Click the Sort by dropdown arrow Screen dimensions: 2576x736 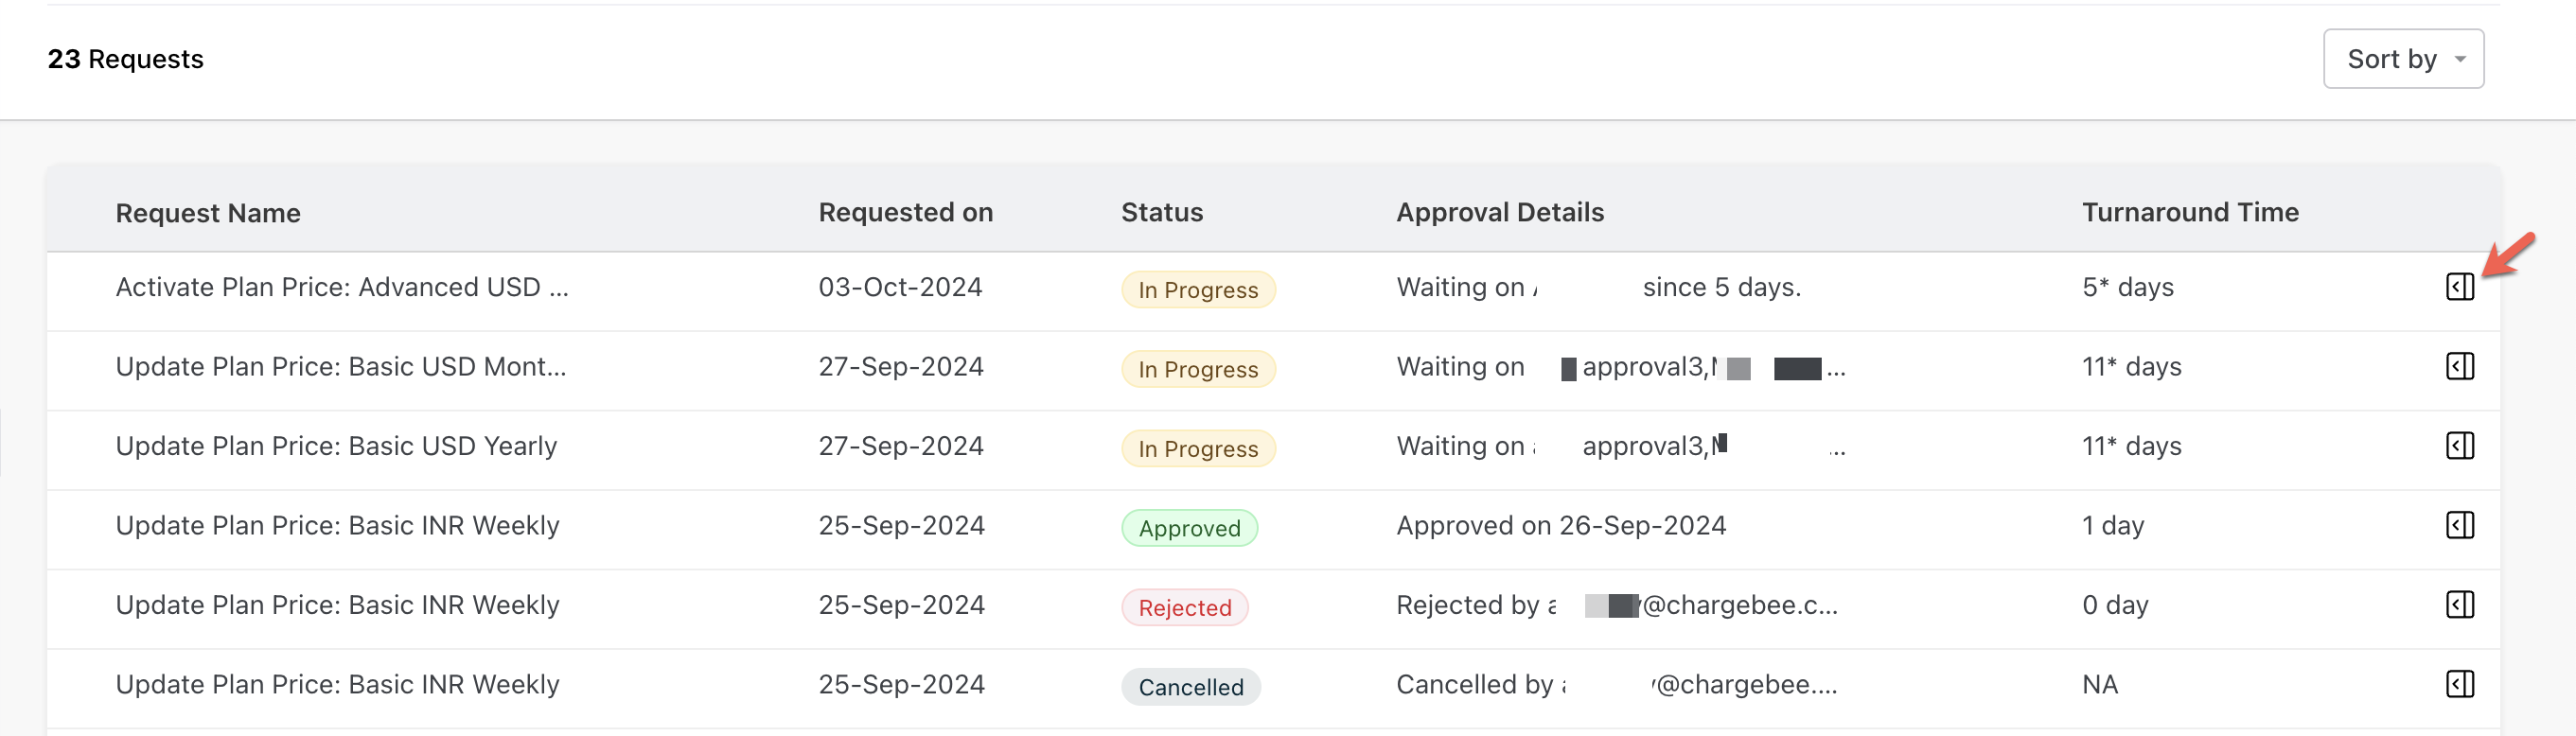coord(2460,59)
